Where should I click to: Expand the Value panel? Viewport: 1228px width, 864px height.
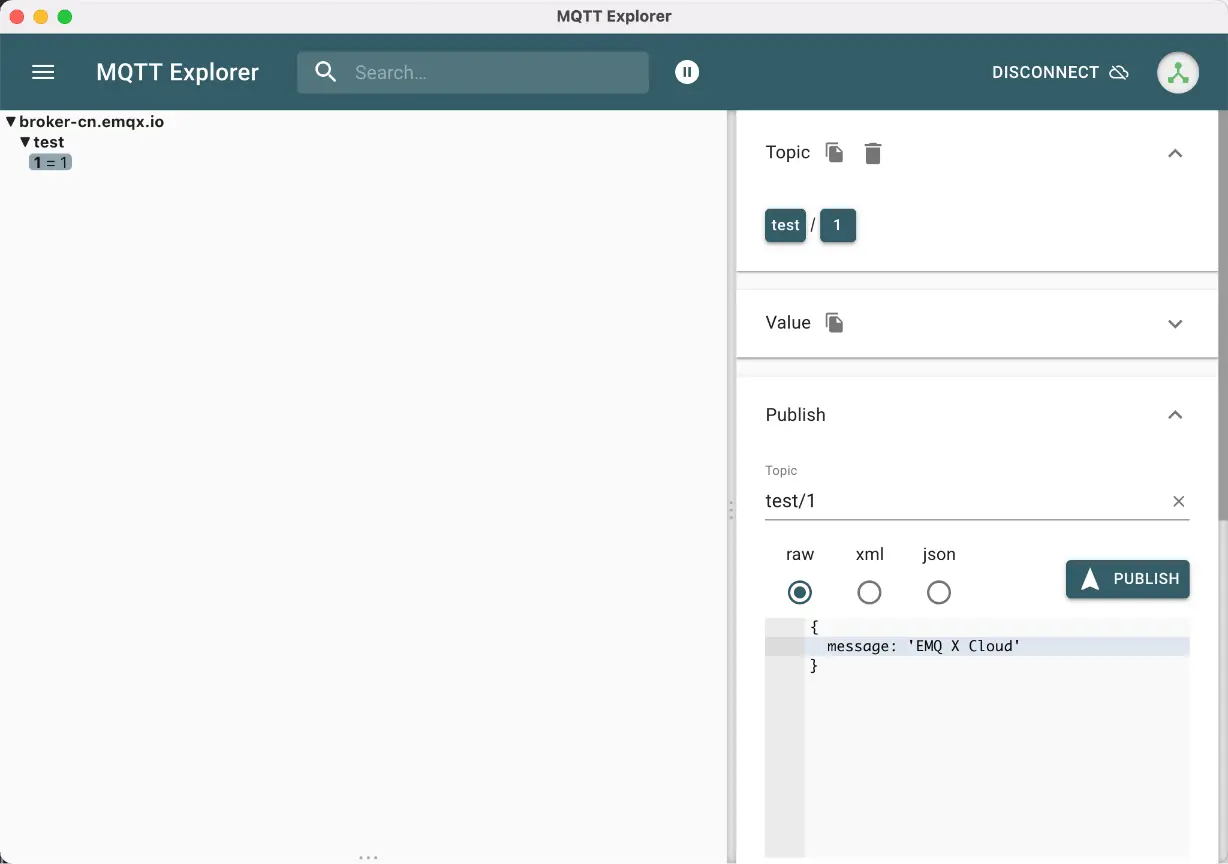click(1175, 323)
